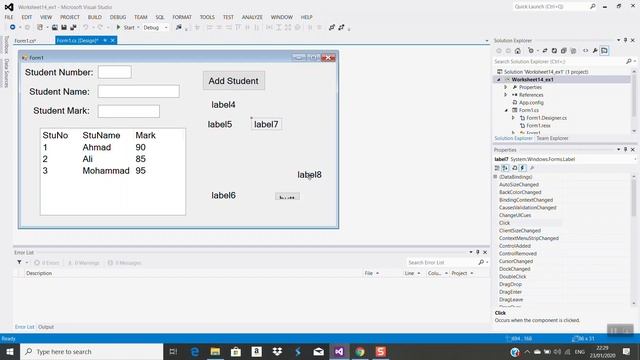Click the Save toolbar icon
Image resolution: width=640 pixels, height=360 pixels.
tap(64, 27)
